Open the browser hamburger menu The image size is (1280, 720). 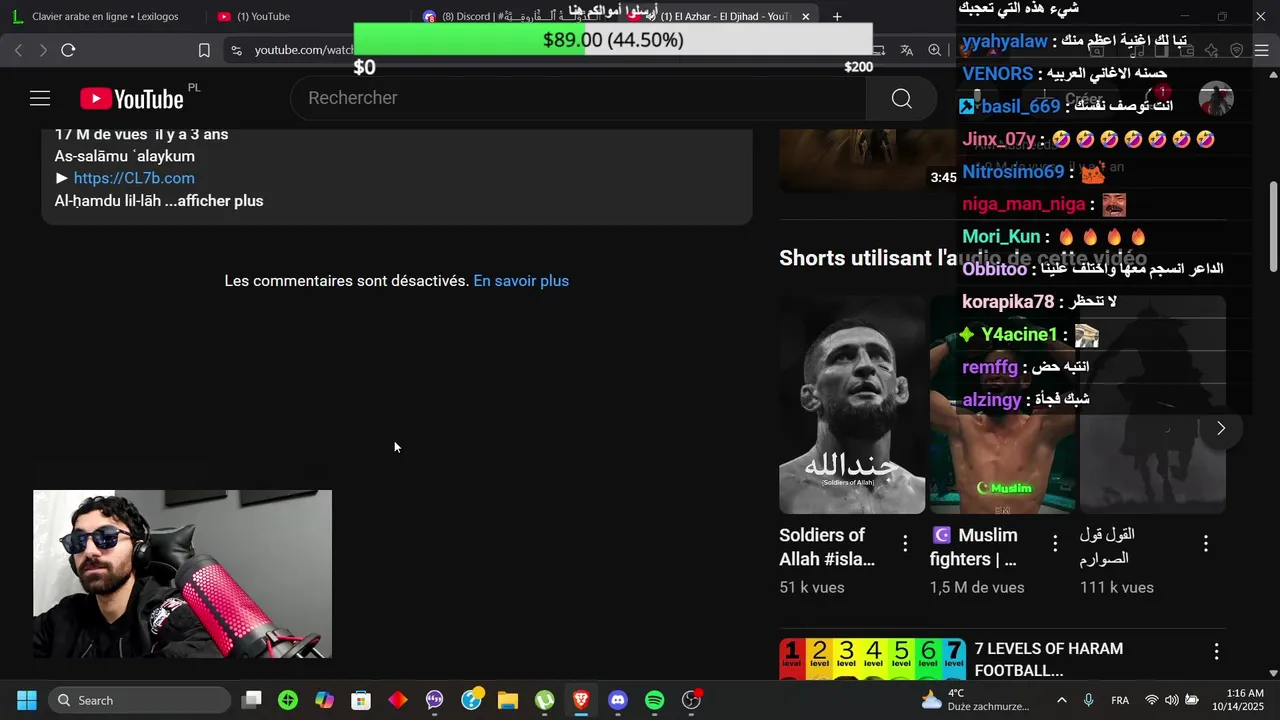[x=1261, y=50]
